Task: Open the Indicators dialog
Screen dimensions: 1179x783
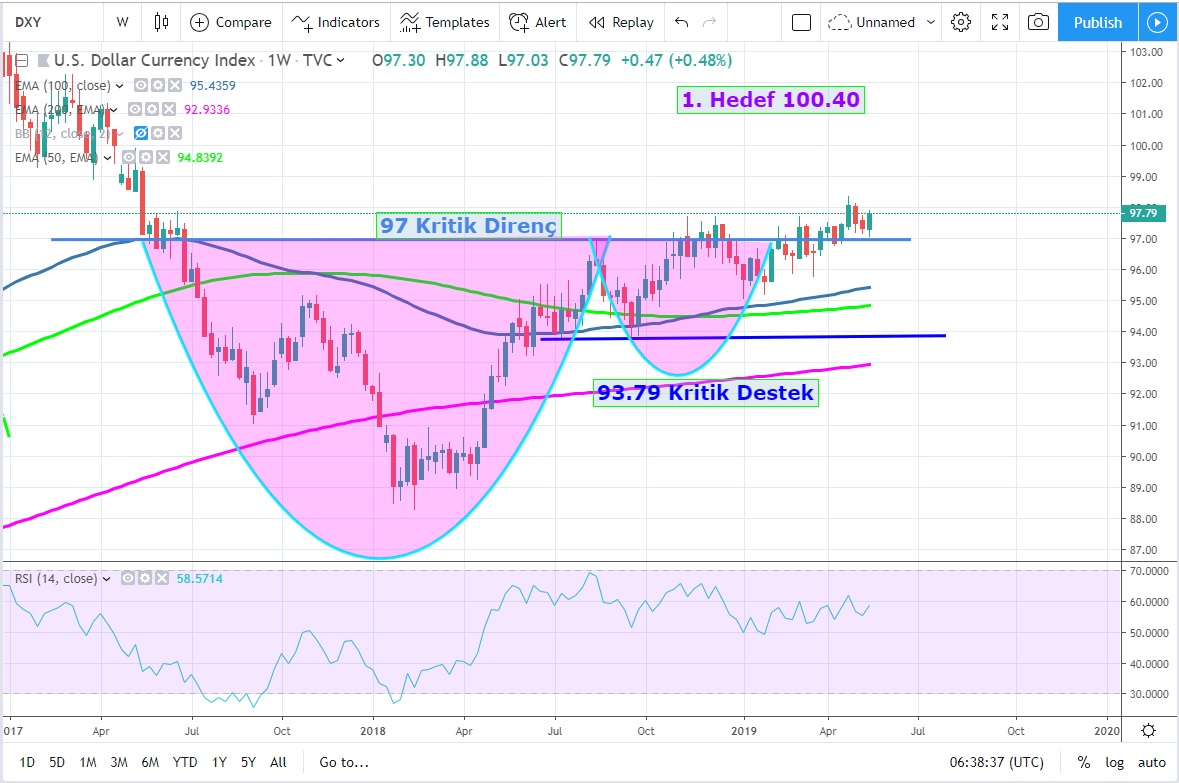Action: 335,23
